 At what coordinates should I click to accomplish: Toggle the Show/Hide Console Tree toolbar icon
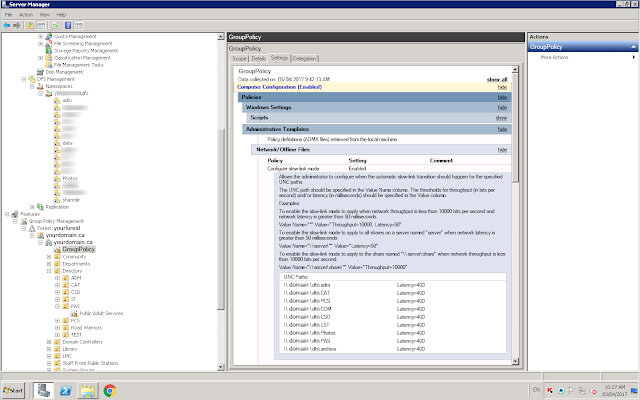click(41, 25)
